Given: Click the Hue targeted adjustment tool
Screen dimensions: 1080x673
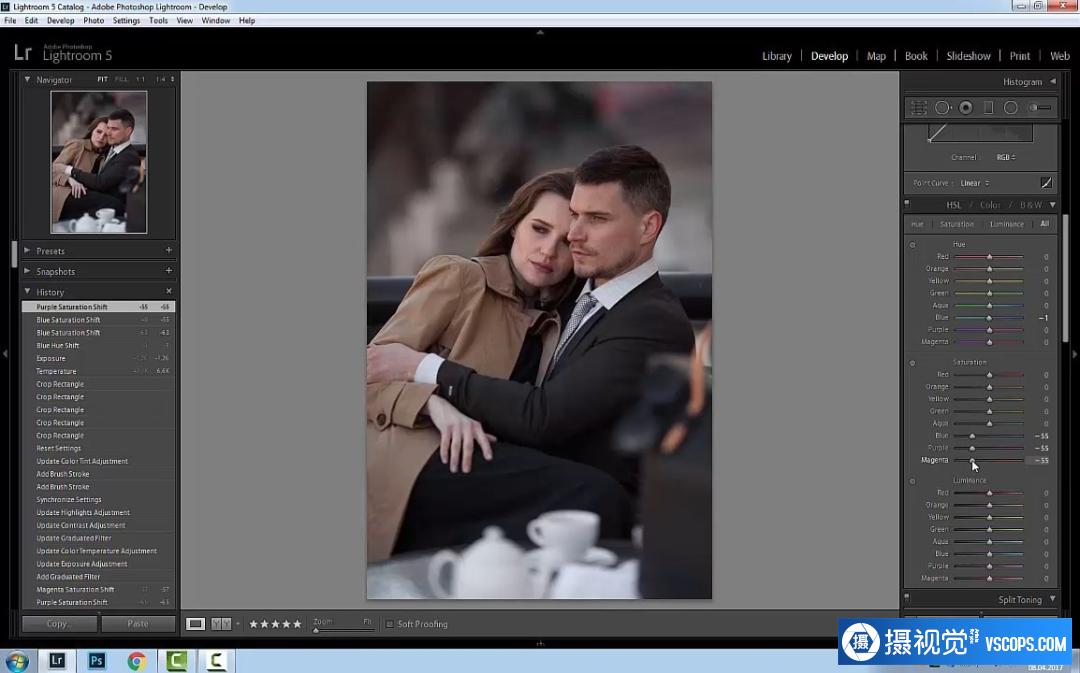Looking at the screenshot, I should pos(913,245).
